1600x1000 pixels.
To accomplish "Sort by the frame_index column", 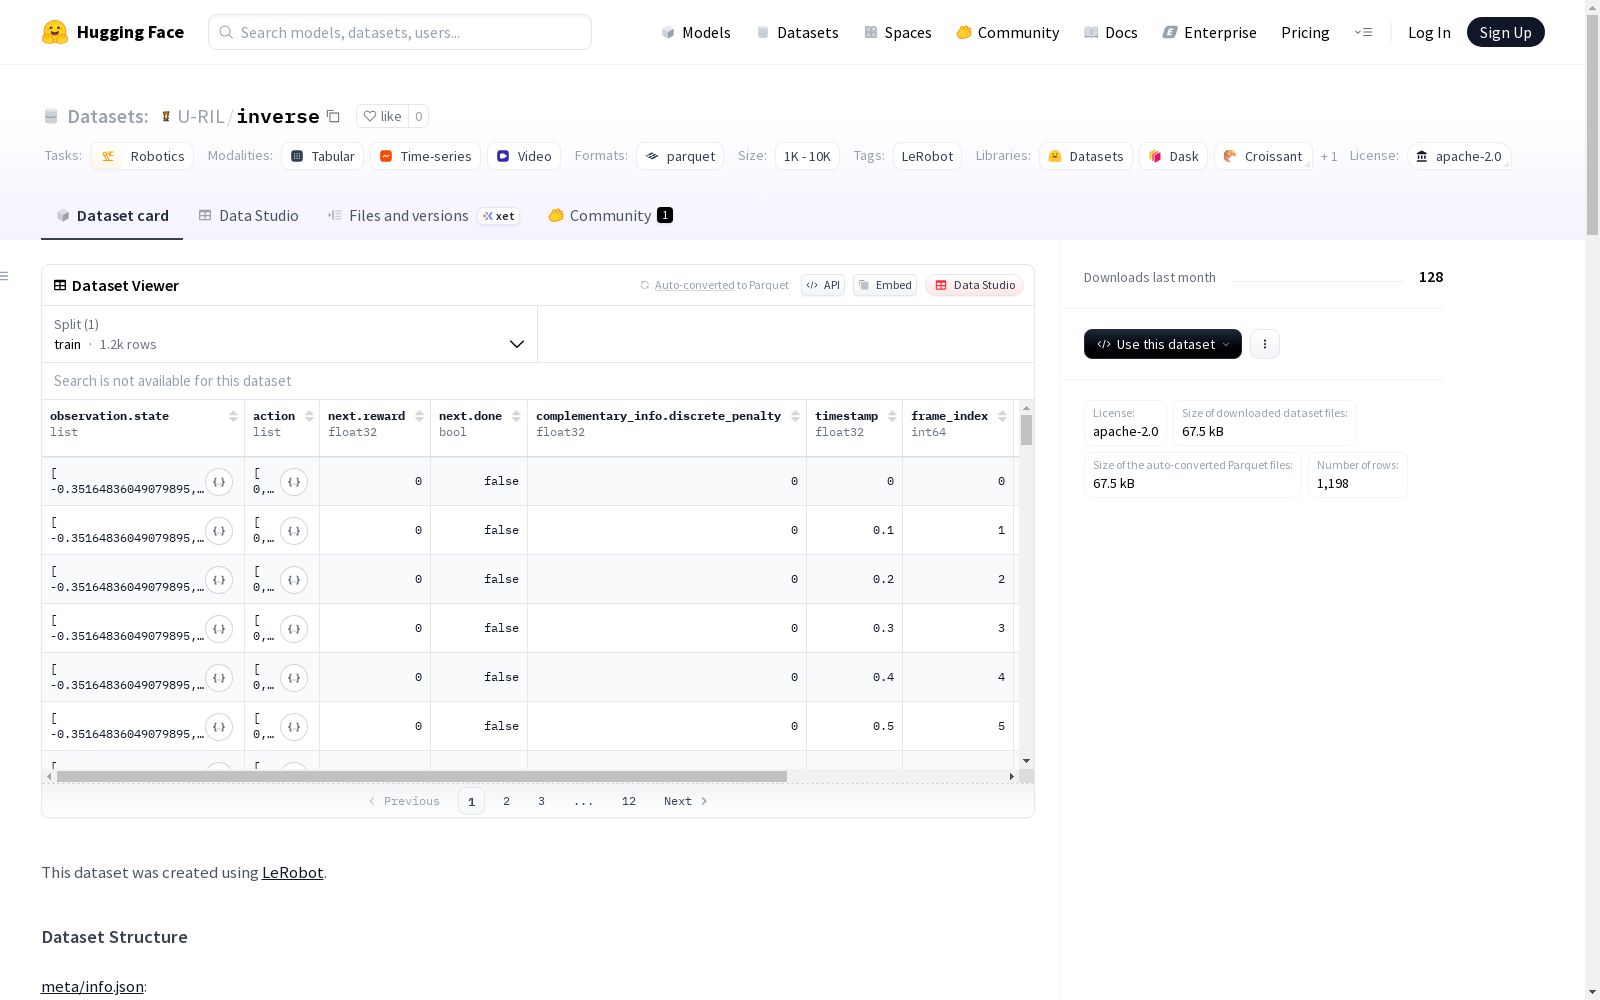I will (1002, 416).
